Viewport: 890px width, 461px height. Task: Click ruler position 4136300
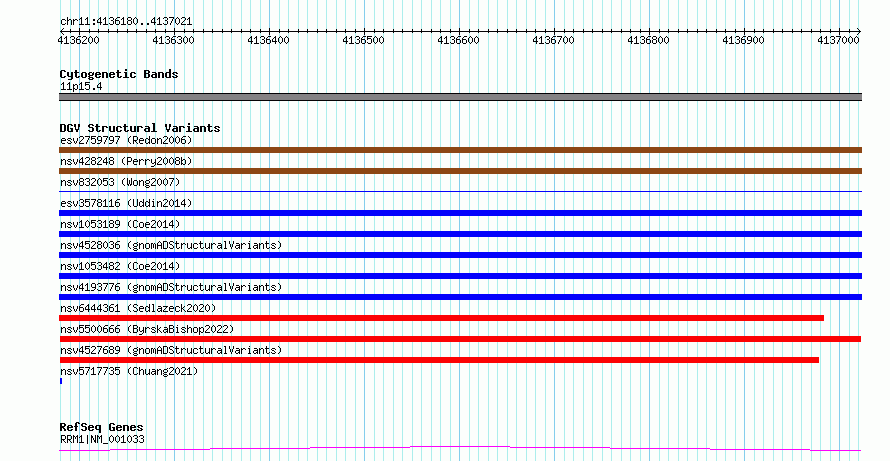point(173,40)
